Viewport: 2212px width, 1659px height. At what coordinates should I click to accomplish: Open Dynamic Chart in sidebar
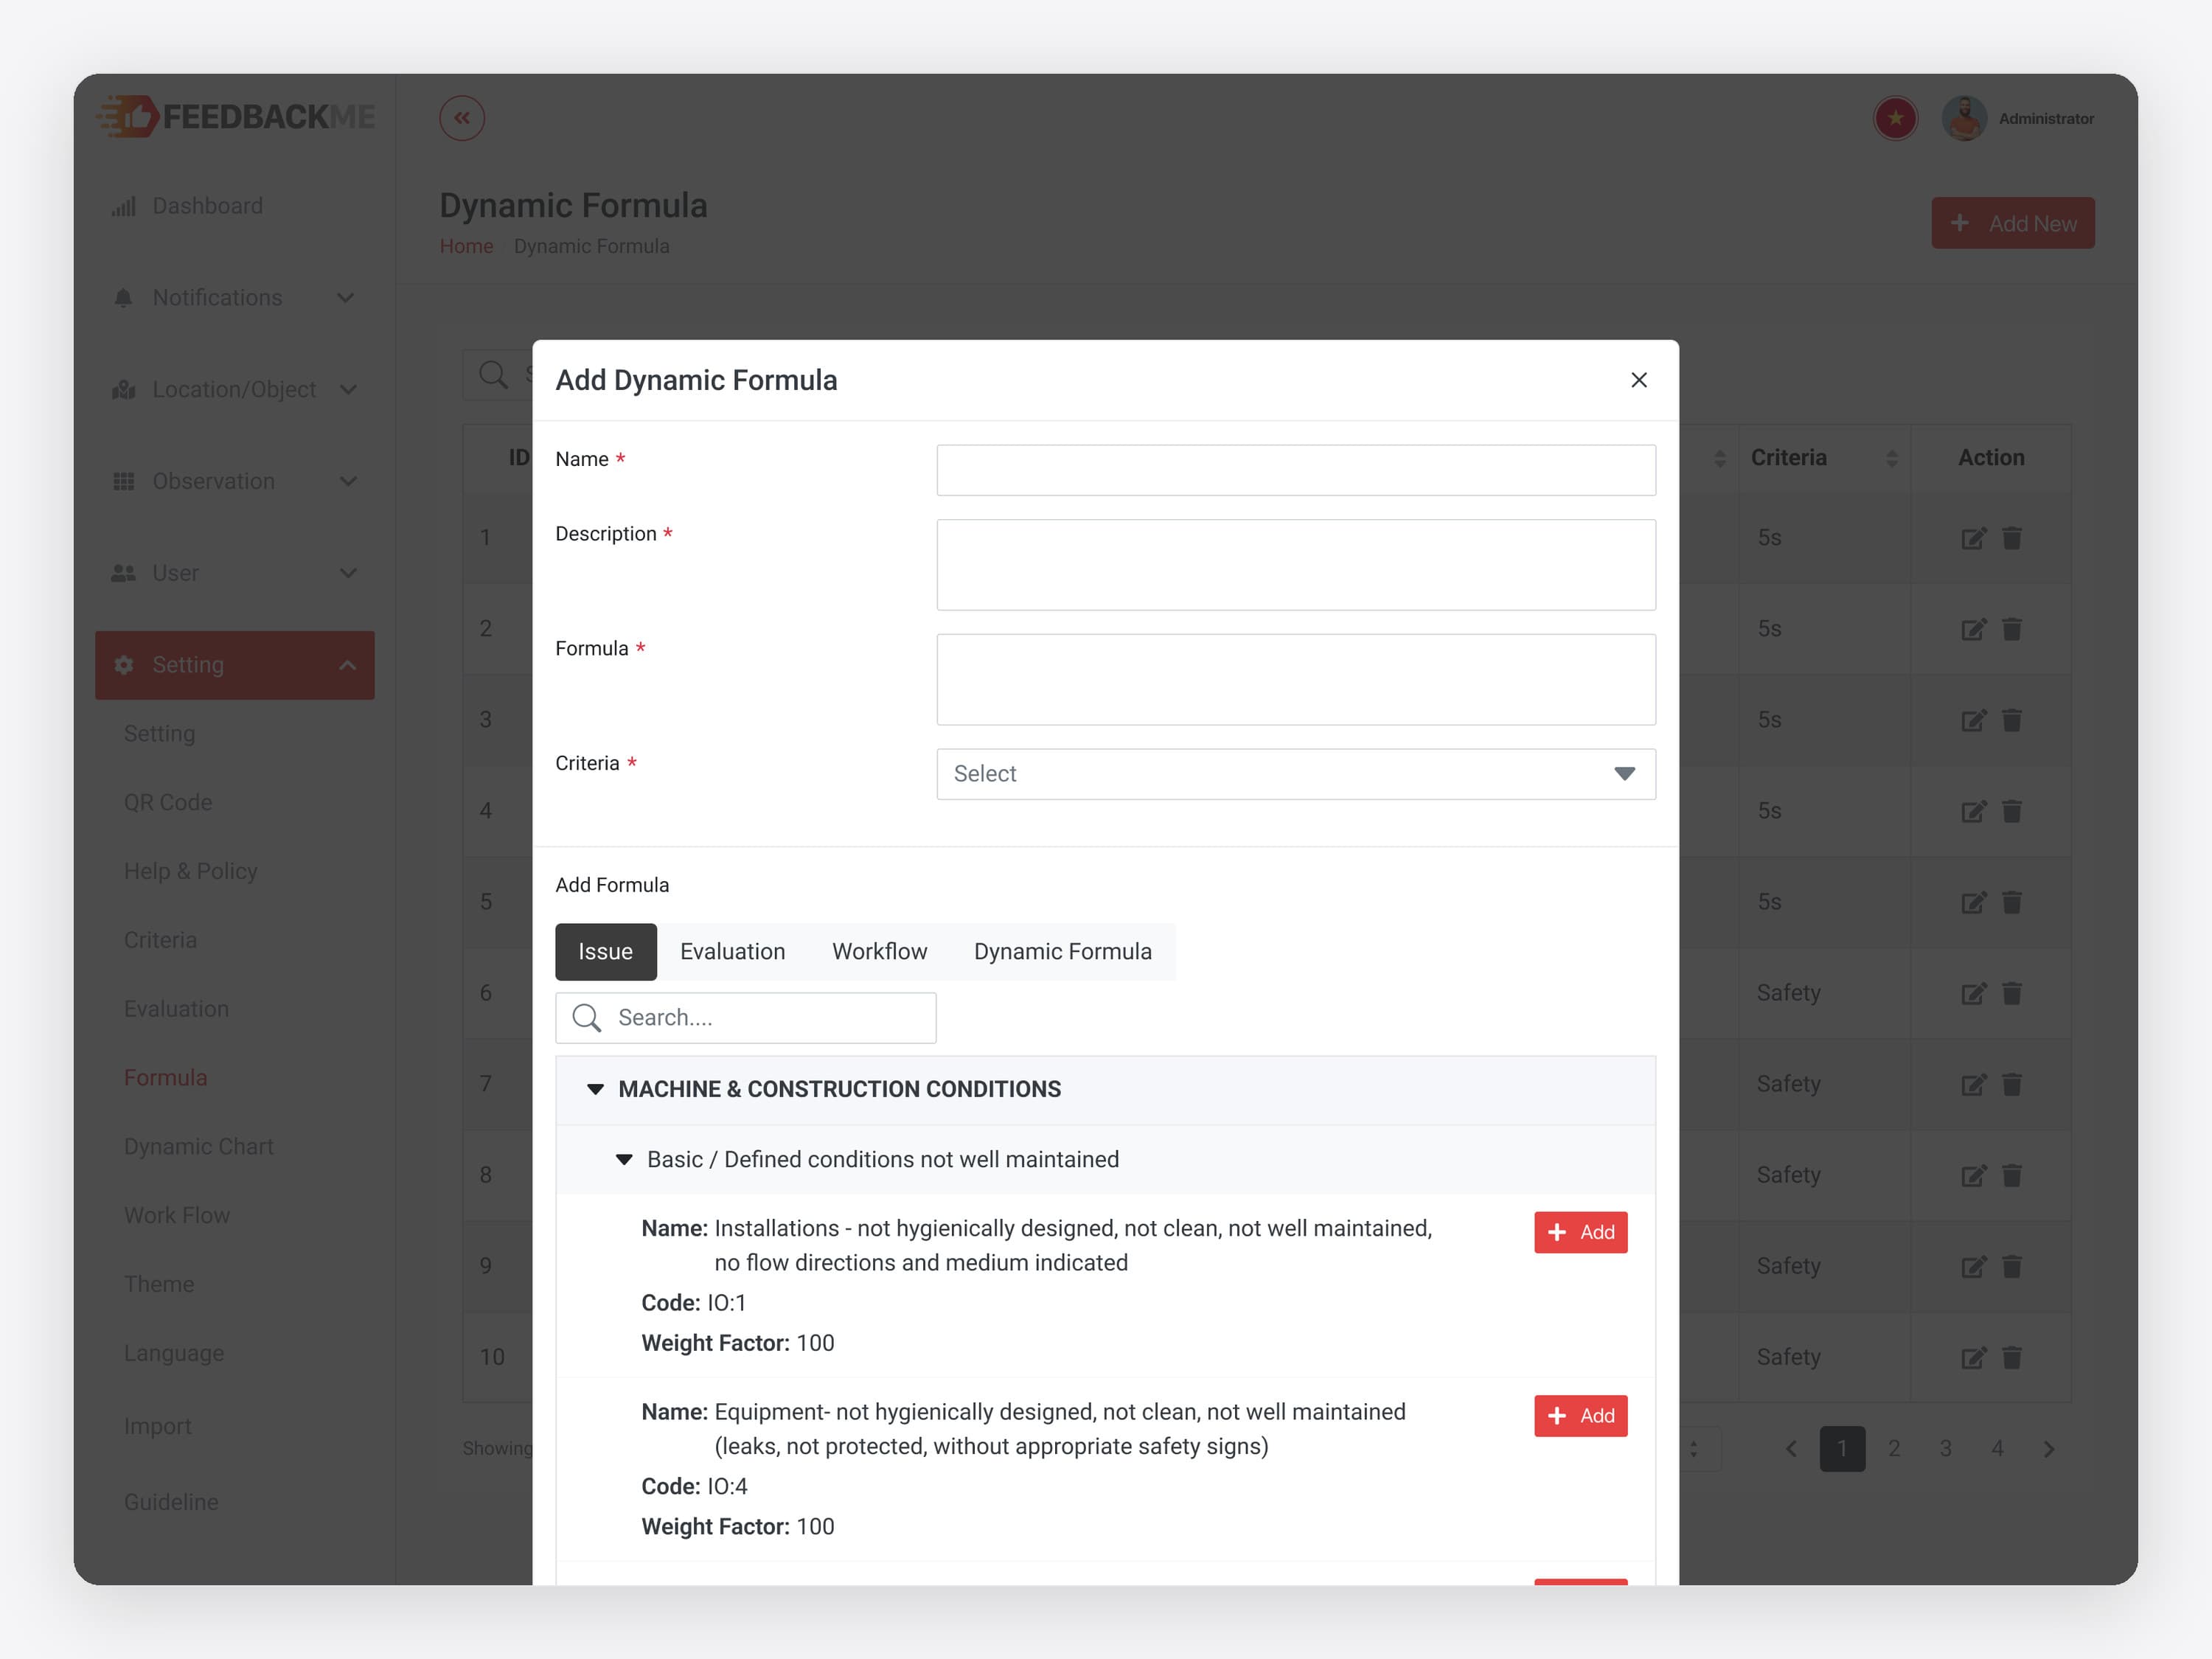click(x=198, y=1146)
